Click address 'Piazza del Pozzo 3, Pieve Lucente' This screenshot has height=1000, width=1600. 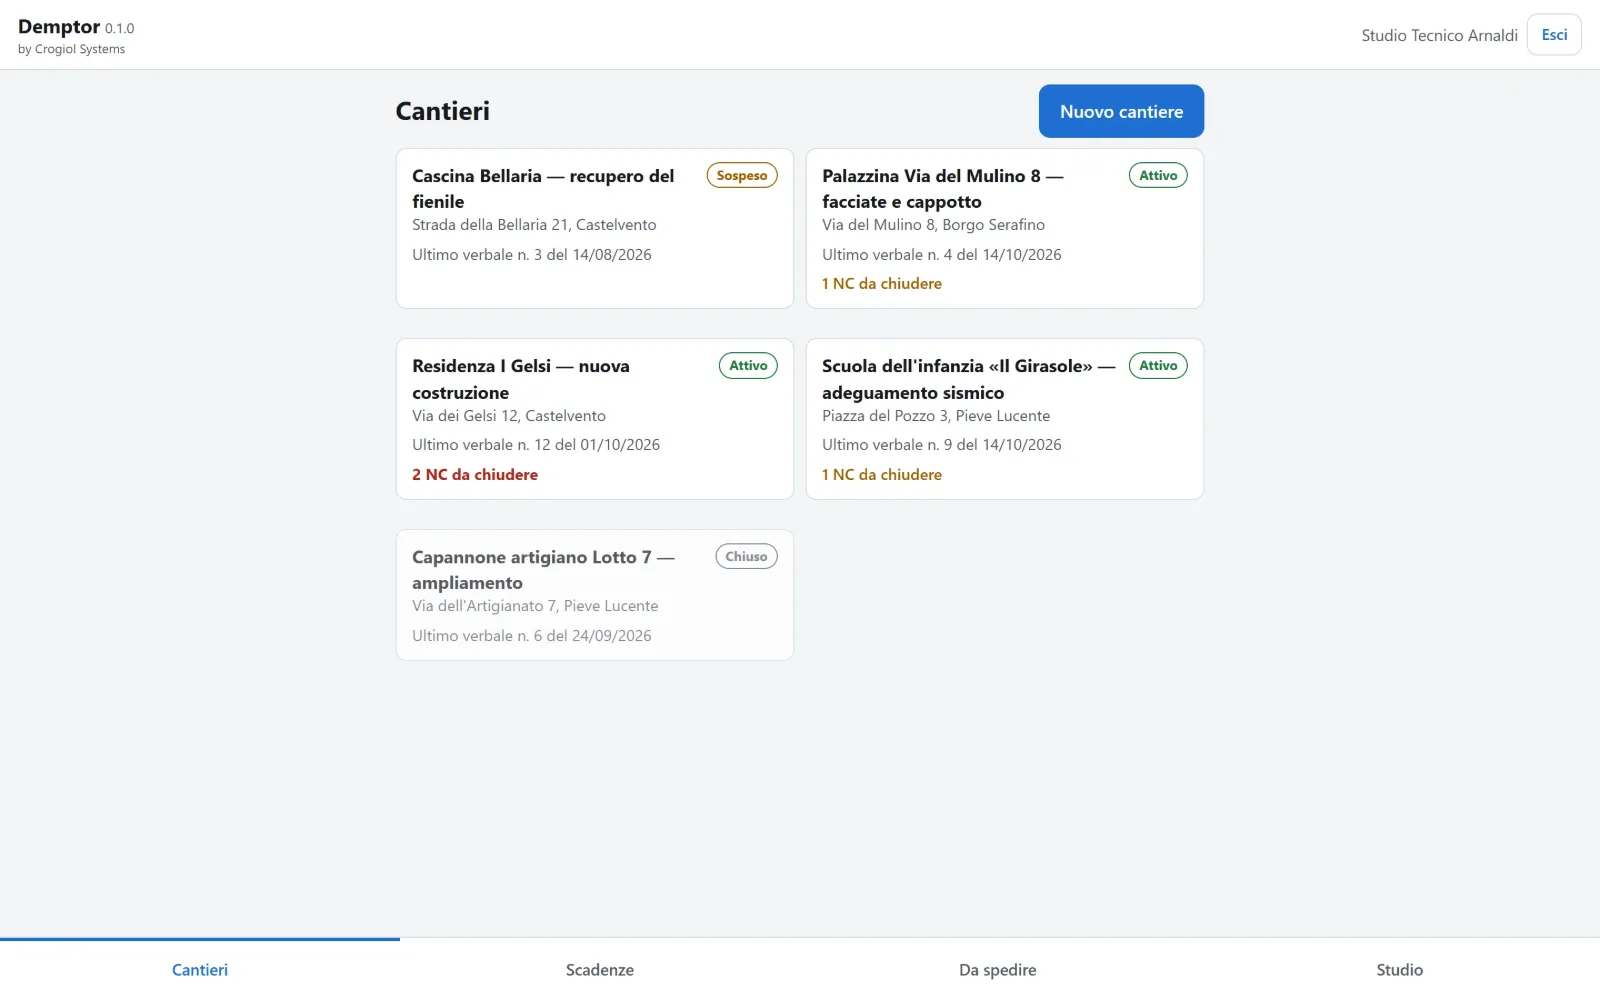(936, 415)
